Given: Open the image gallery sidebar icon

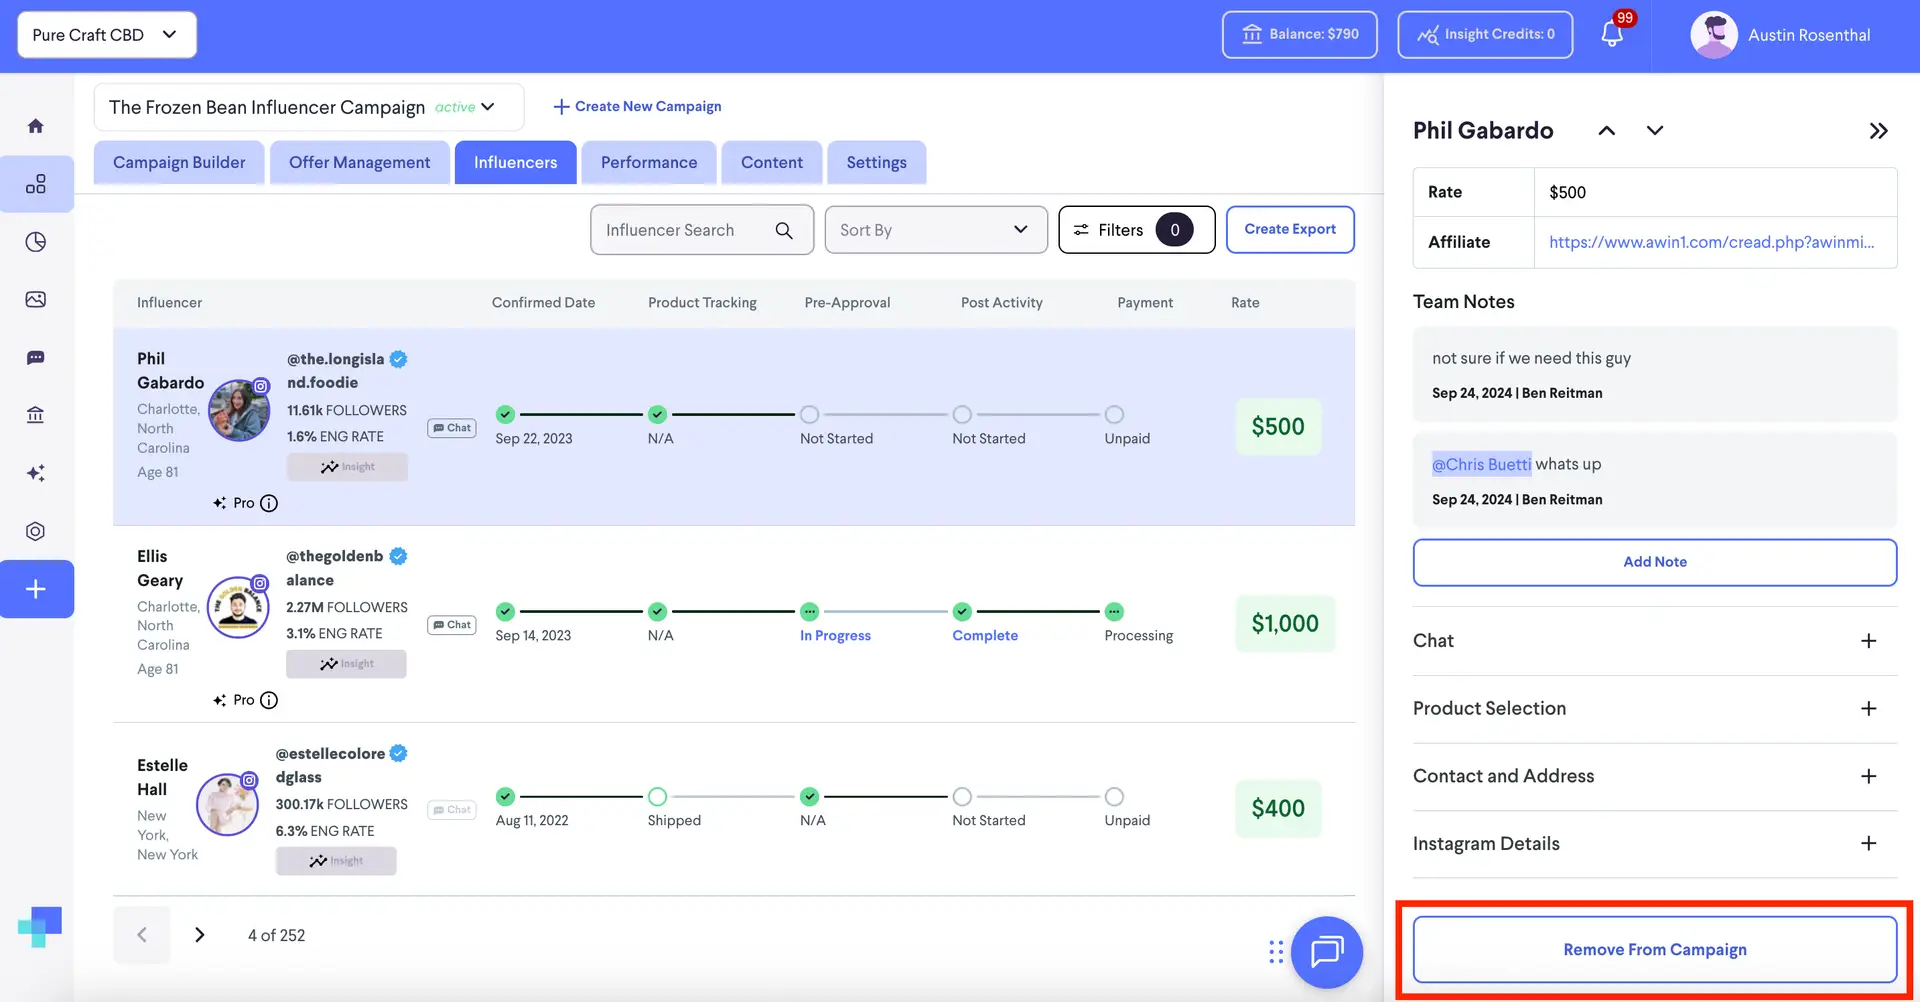Looking at the screenshot, I should coord(36,300).
